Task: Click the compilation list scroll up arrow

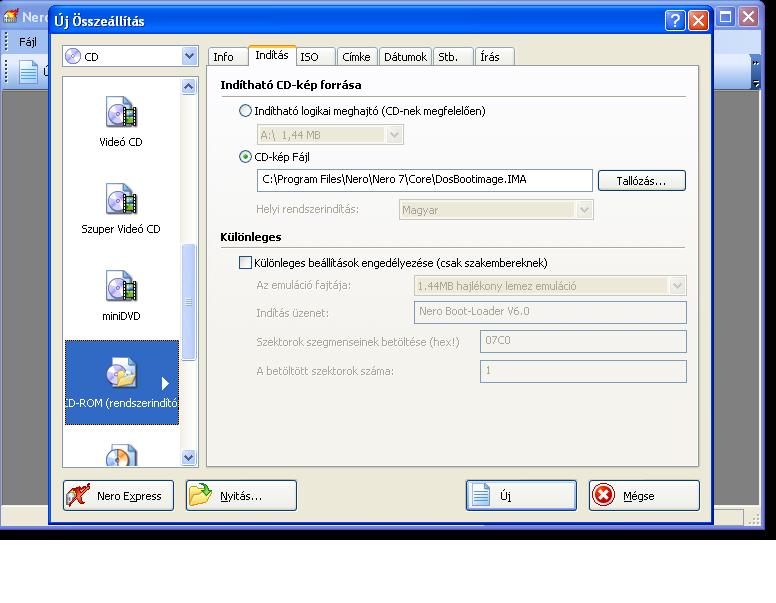Action: 189,87
